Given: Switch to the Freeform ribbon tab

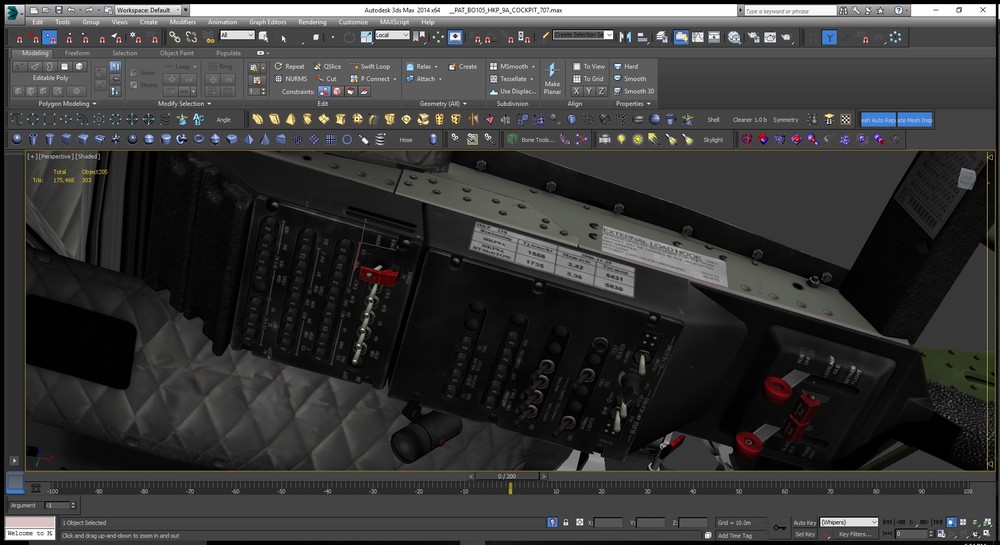Looking at the screenshot, I should [x=77, y=53].
